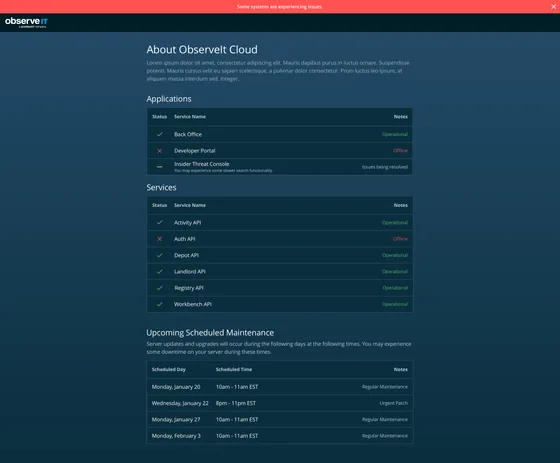The height and width of the screenshot is (463, 560).
Task: Click Registry API Operational status text
Action: pyautogui.click(x=395, y=288)
